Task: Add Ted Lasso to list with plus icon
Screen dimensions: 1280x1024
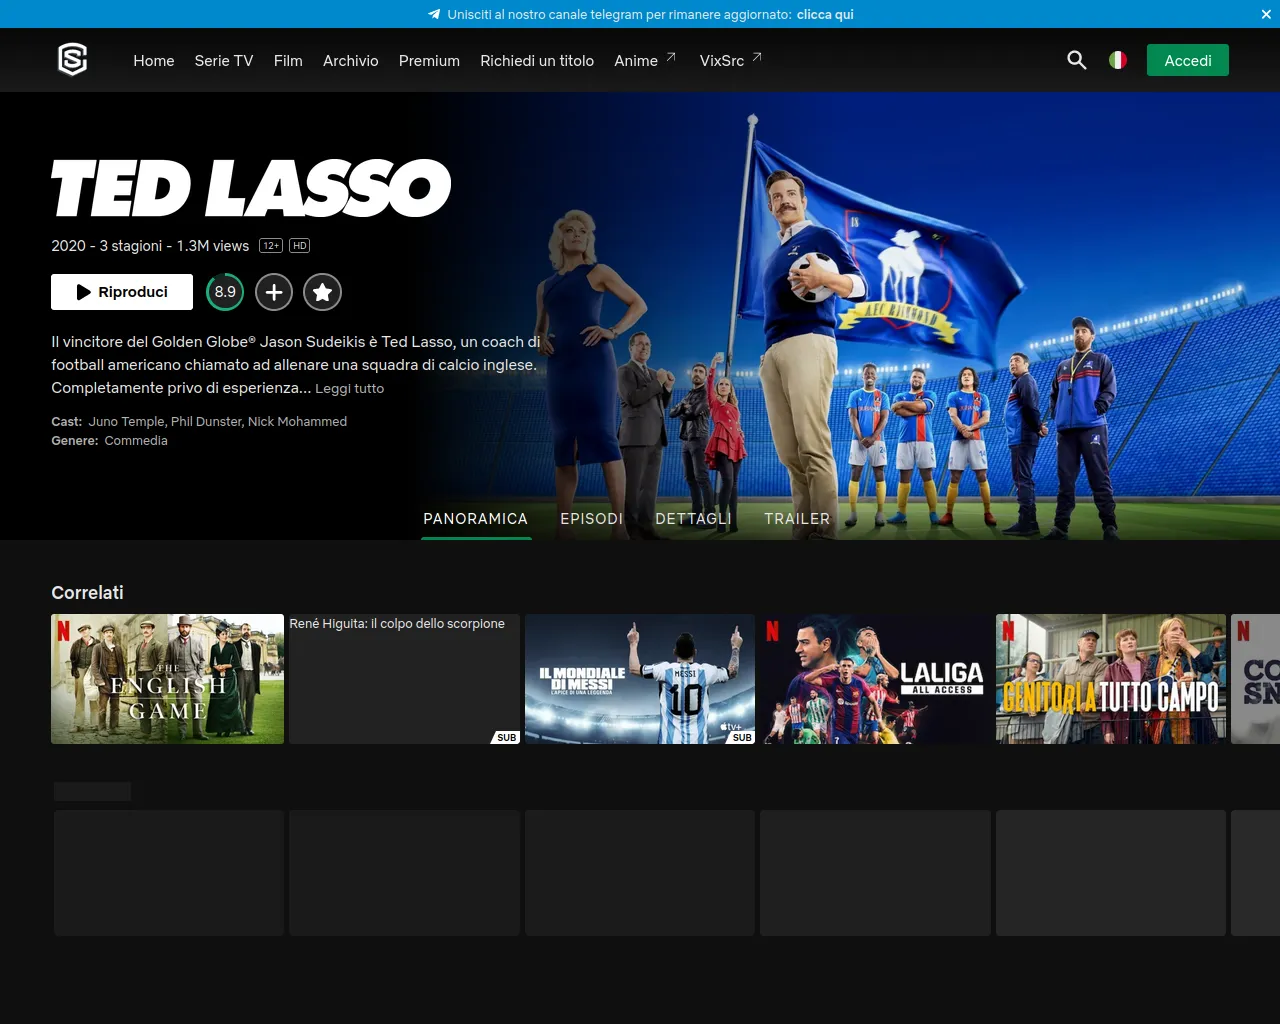Action: pos(274,292)
